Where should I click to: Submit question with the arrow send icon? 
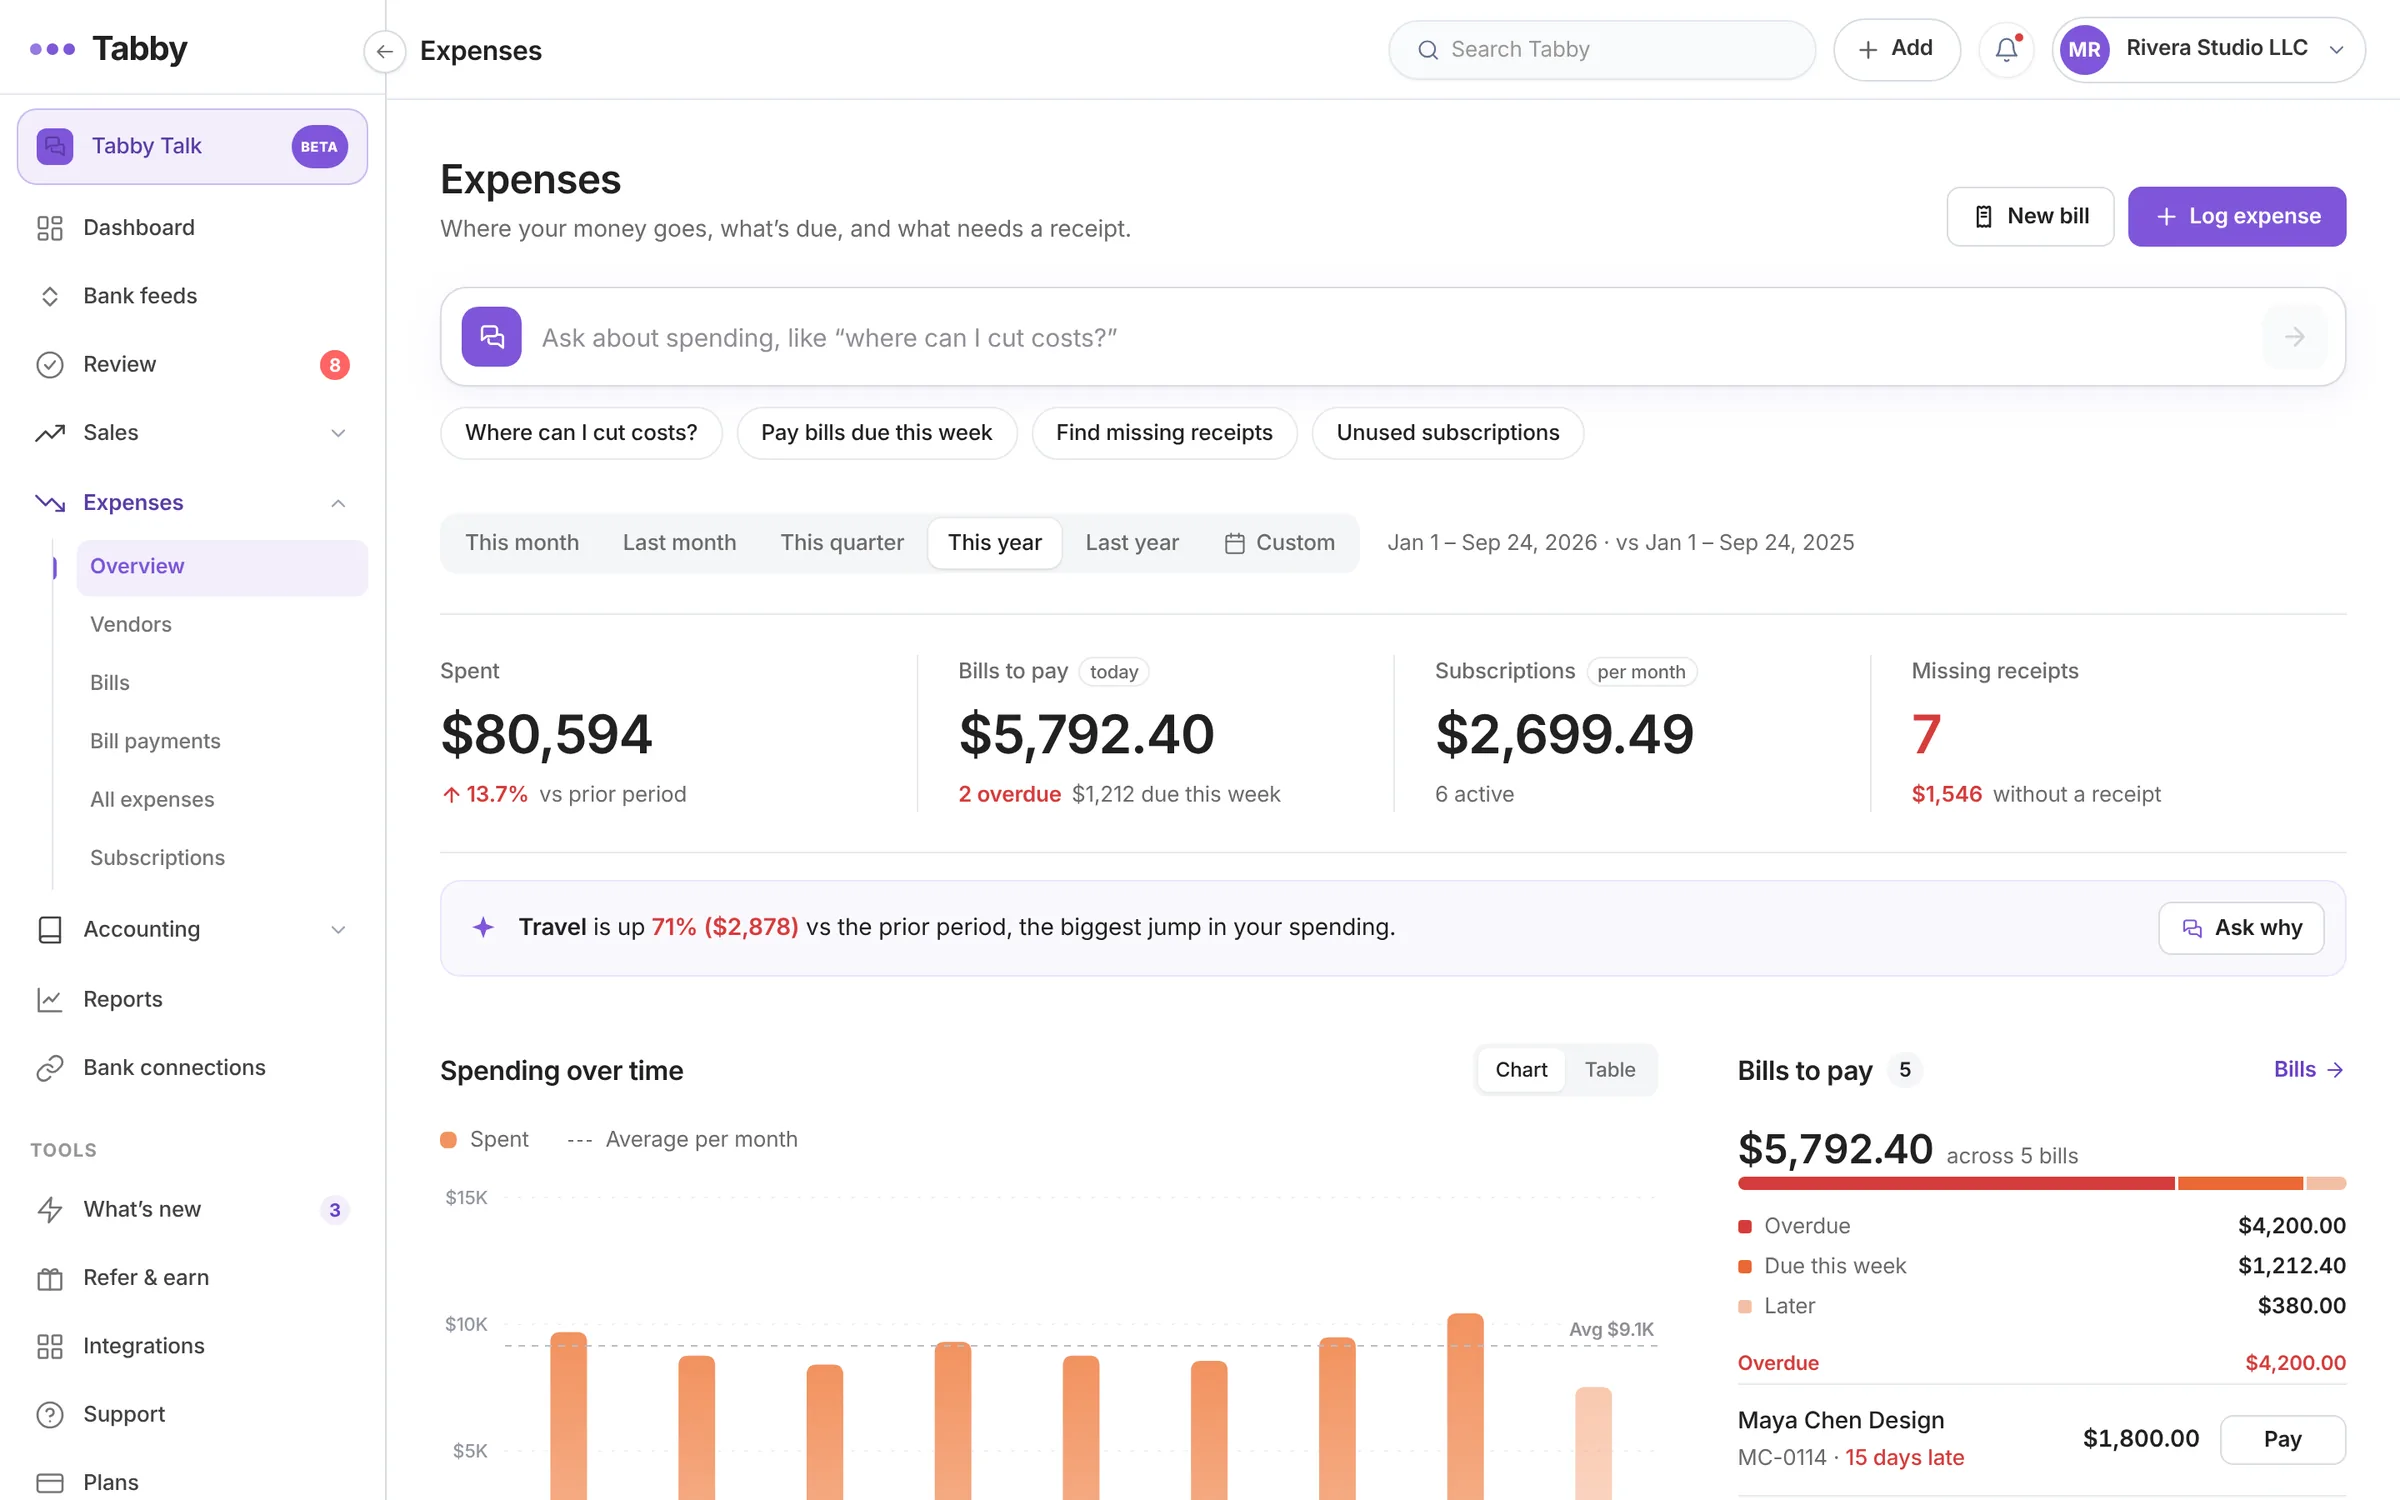coord(2295,337)
